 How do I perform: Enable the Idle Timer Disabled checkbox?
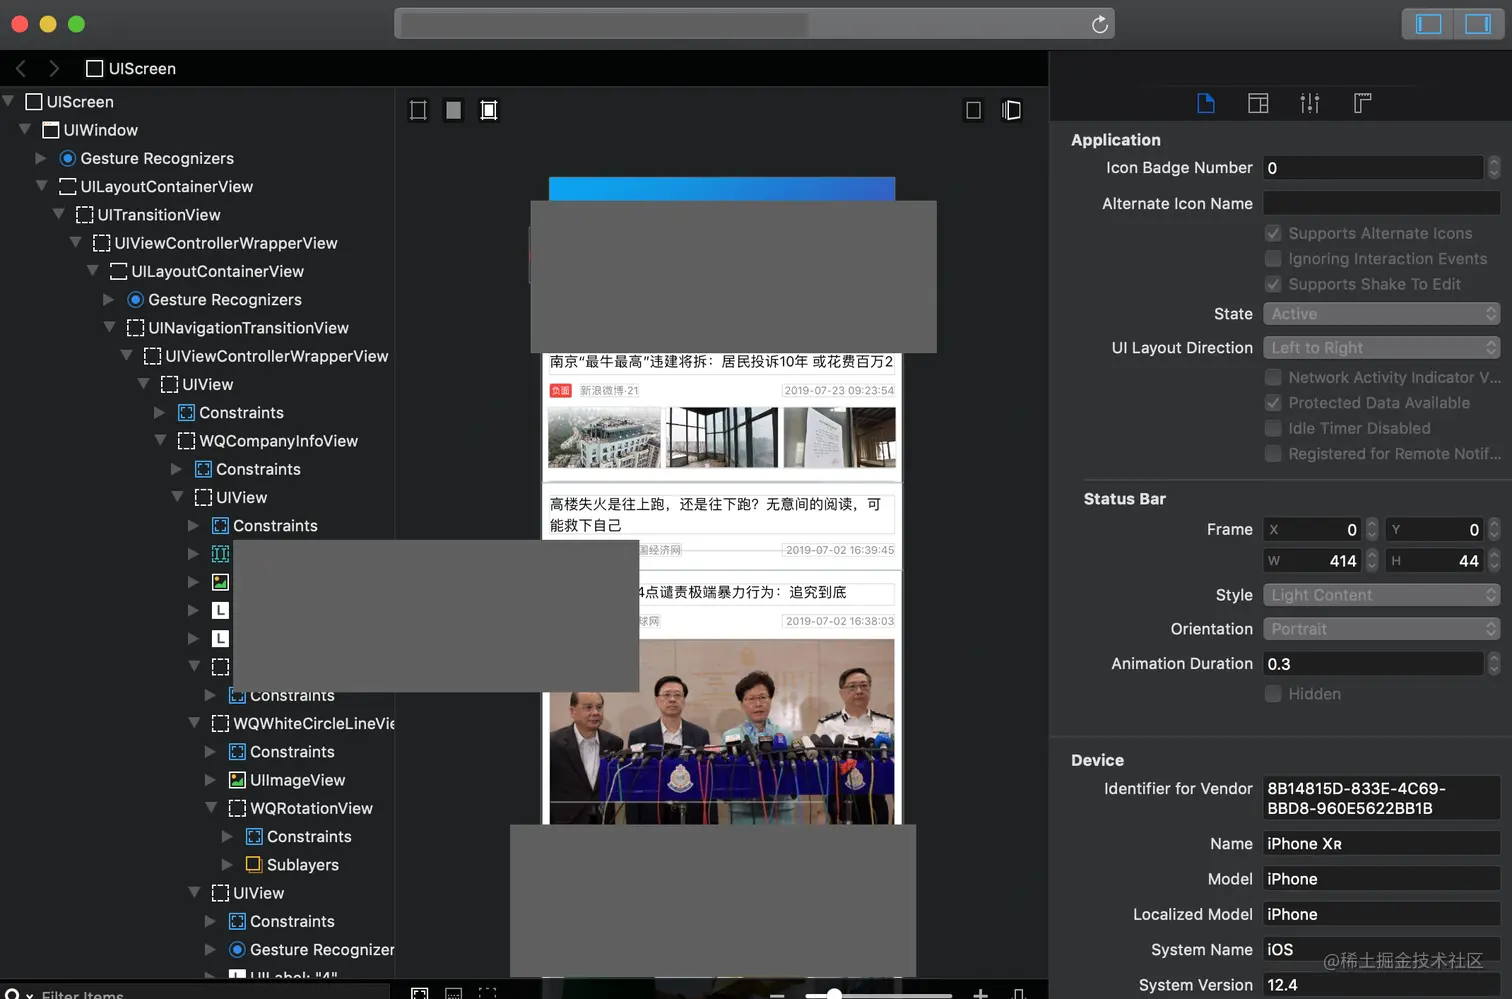click(x=1273, y=428)
